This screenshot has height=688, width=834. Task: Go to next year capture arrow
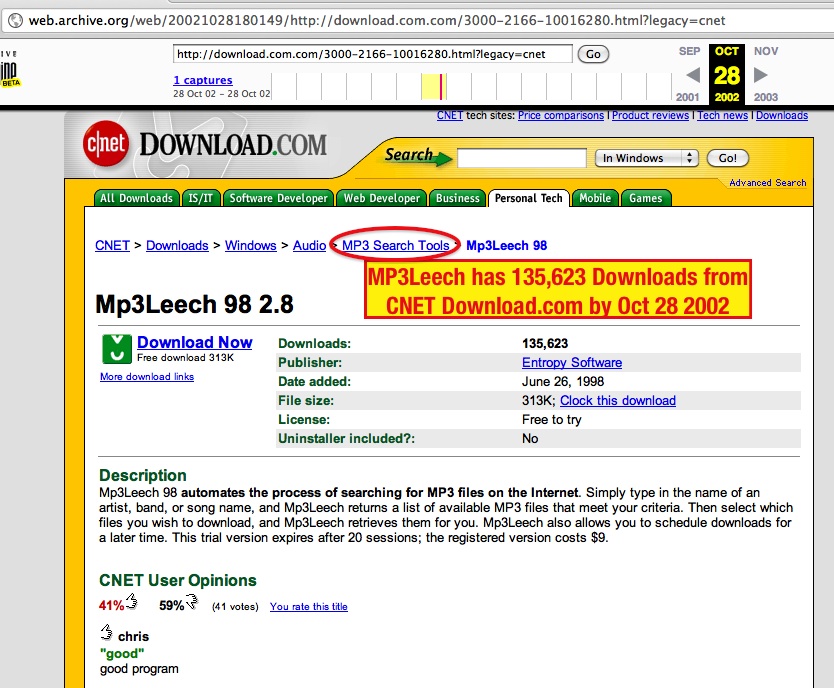pos(761,75)
